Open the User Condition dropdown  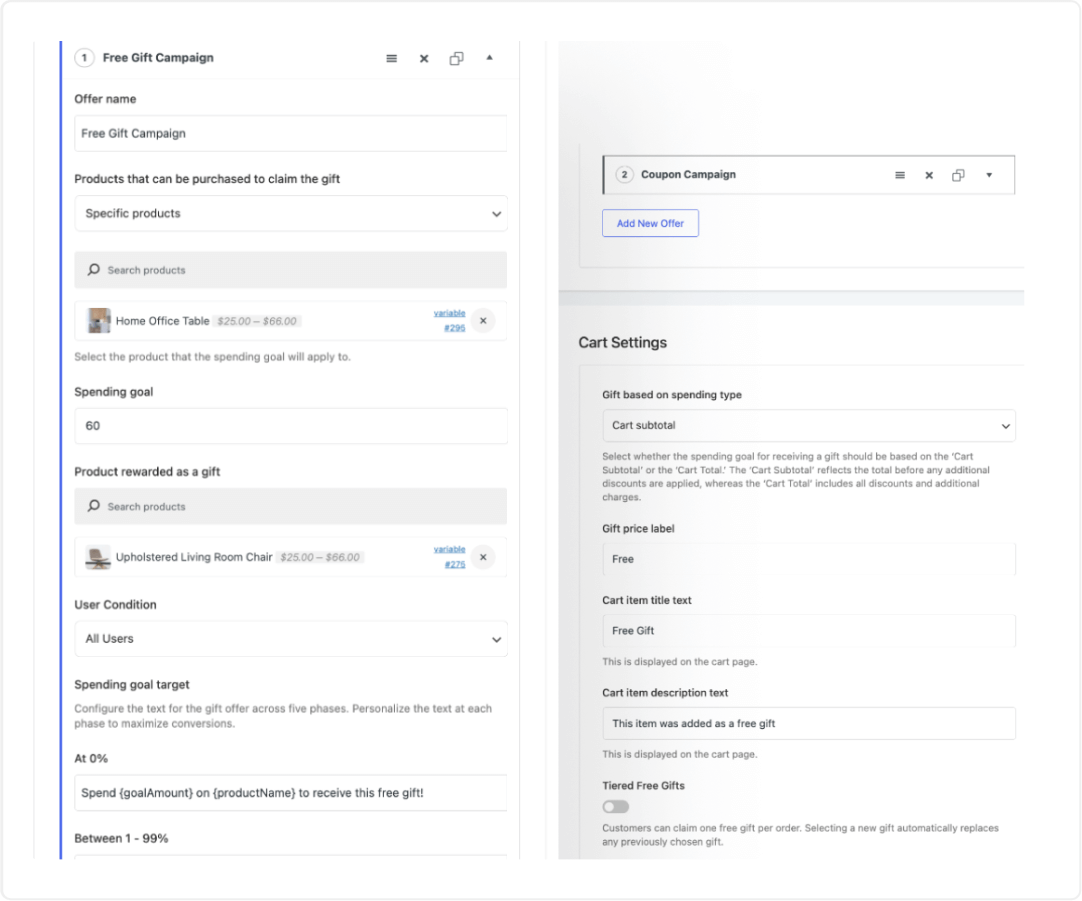point(291,639)
